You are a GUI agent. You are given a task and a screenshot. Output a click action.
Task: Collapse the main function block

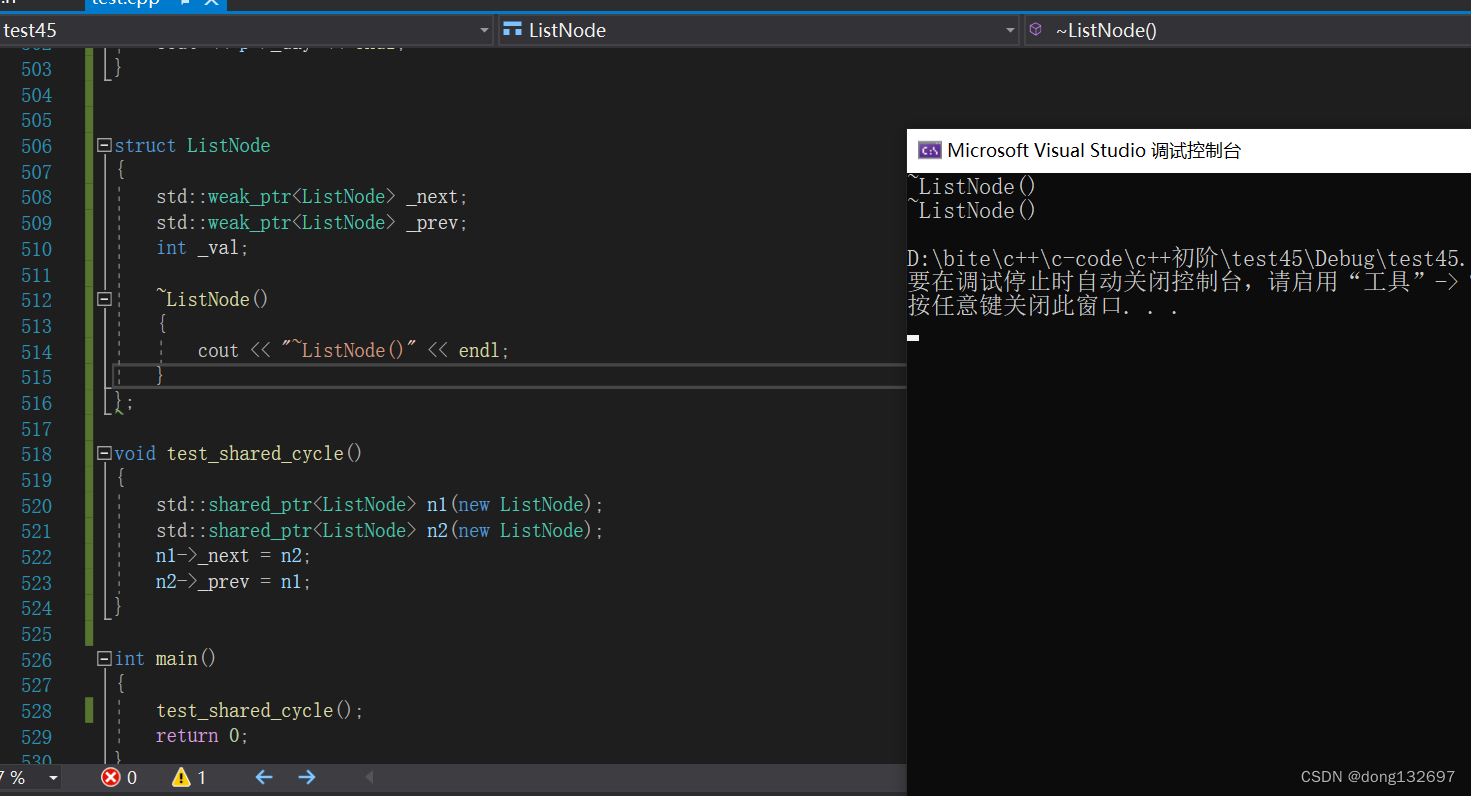point(104,659)
